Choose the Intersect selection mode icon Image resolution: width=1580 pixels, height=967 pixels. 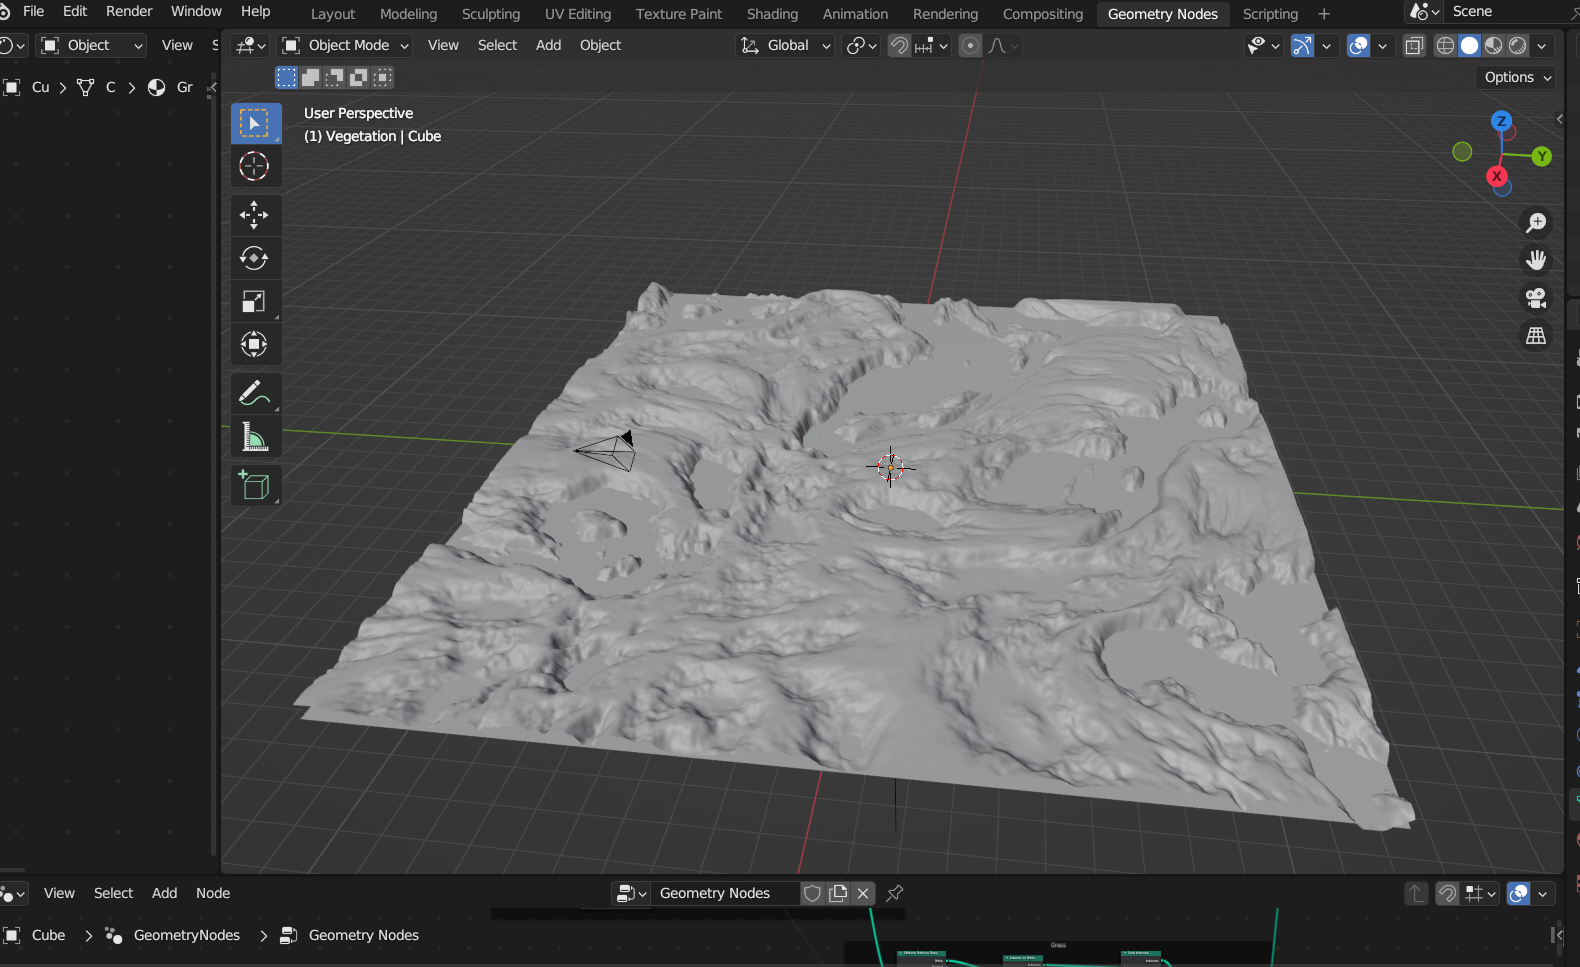click(x=383, y=77)
